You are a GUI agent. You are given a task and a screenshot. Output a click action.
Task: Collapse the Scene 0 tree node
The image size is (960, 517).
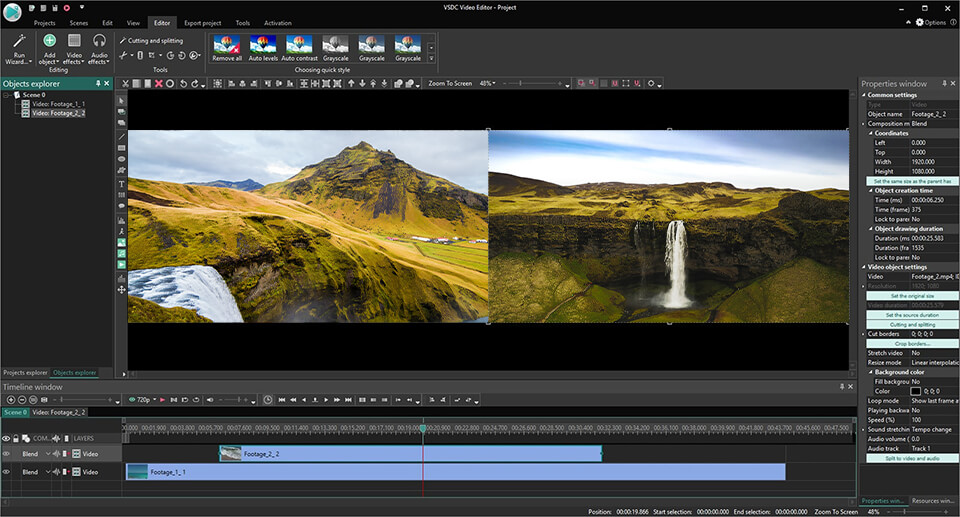(5, 95)
